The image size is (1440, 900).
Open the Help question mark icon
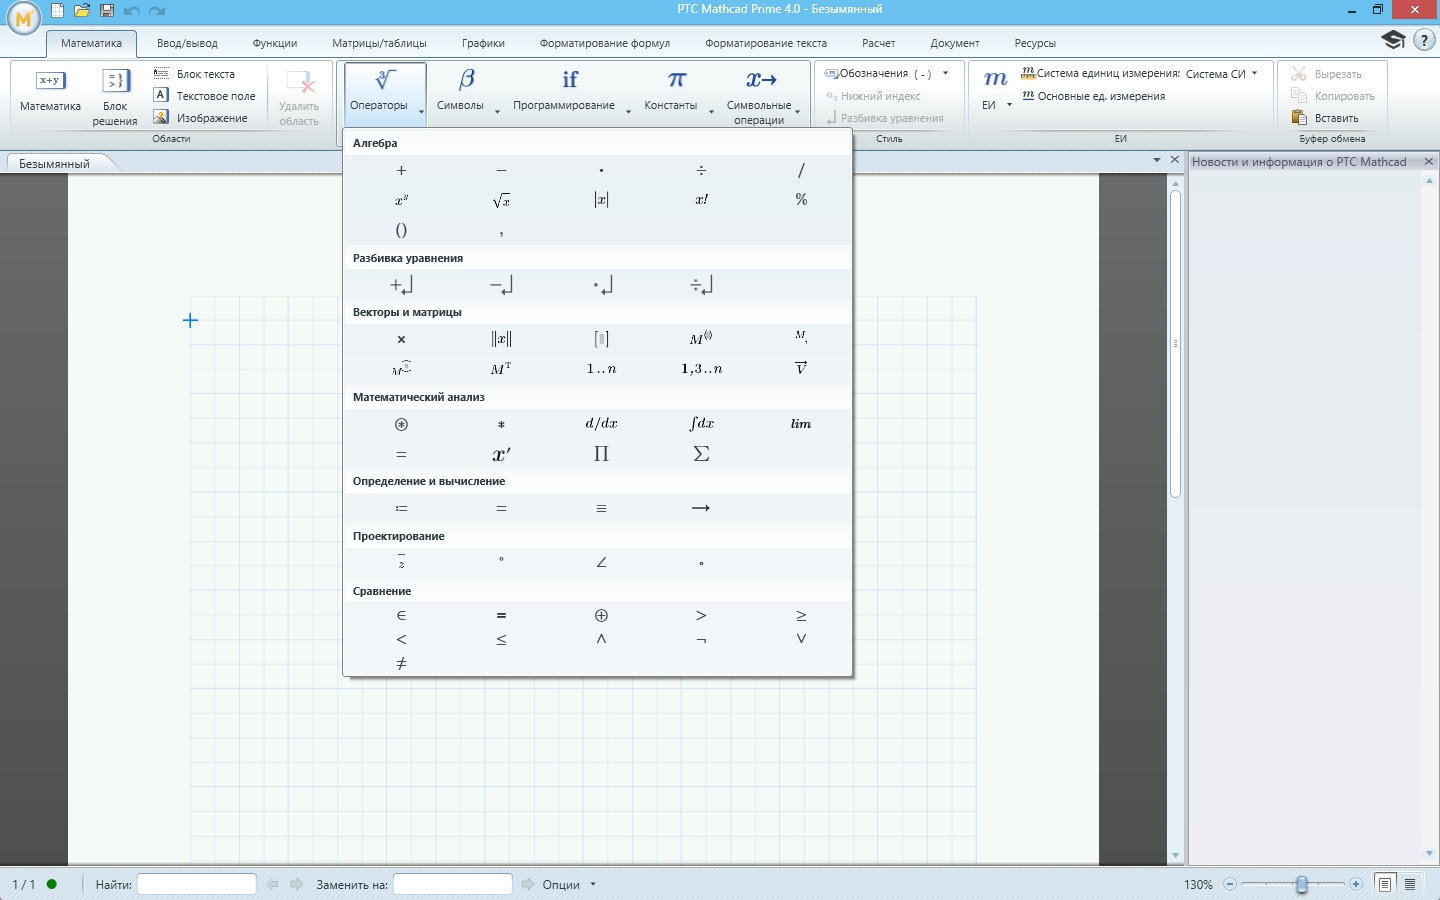1424,40
